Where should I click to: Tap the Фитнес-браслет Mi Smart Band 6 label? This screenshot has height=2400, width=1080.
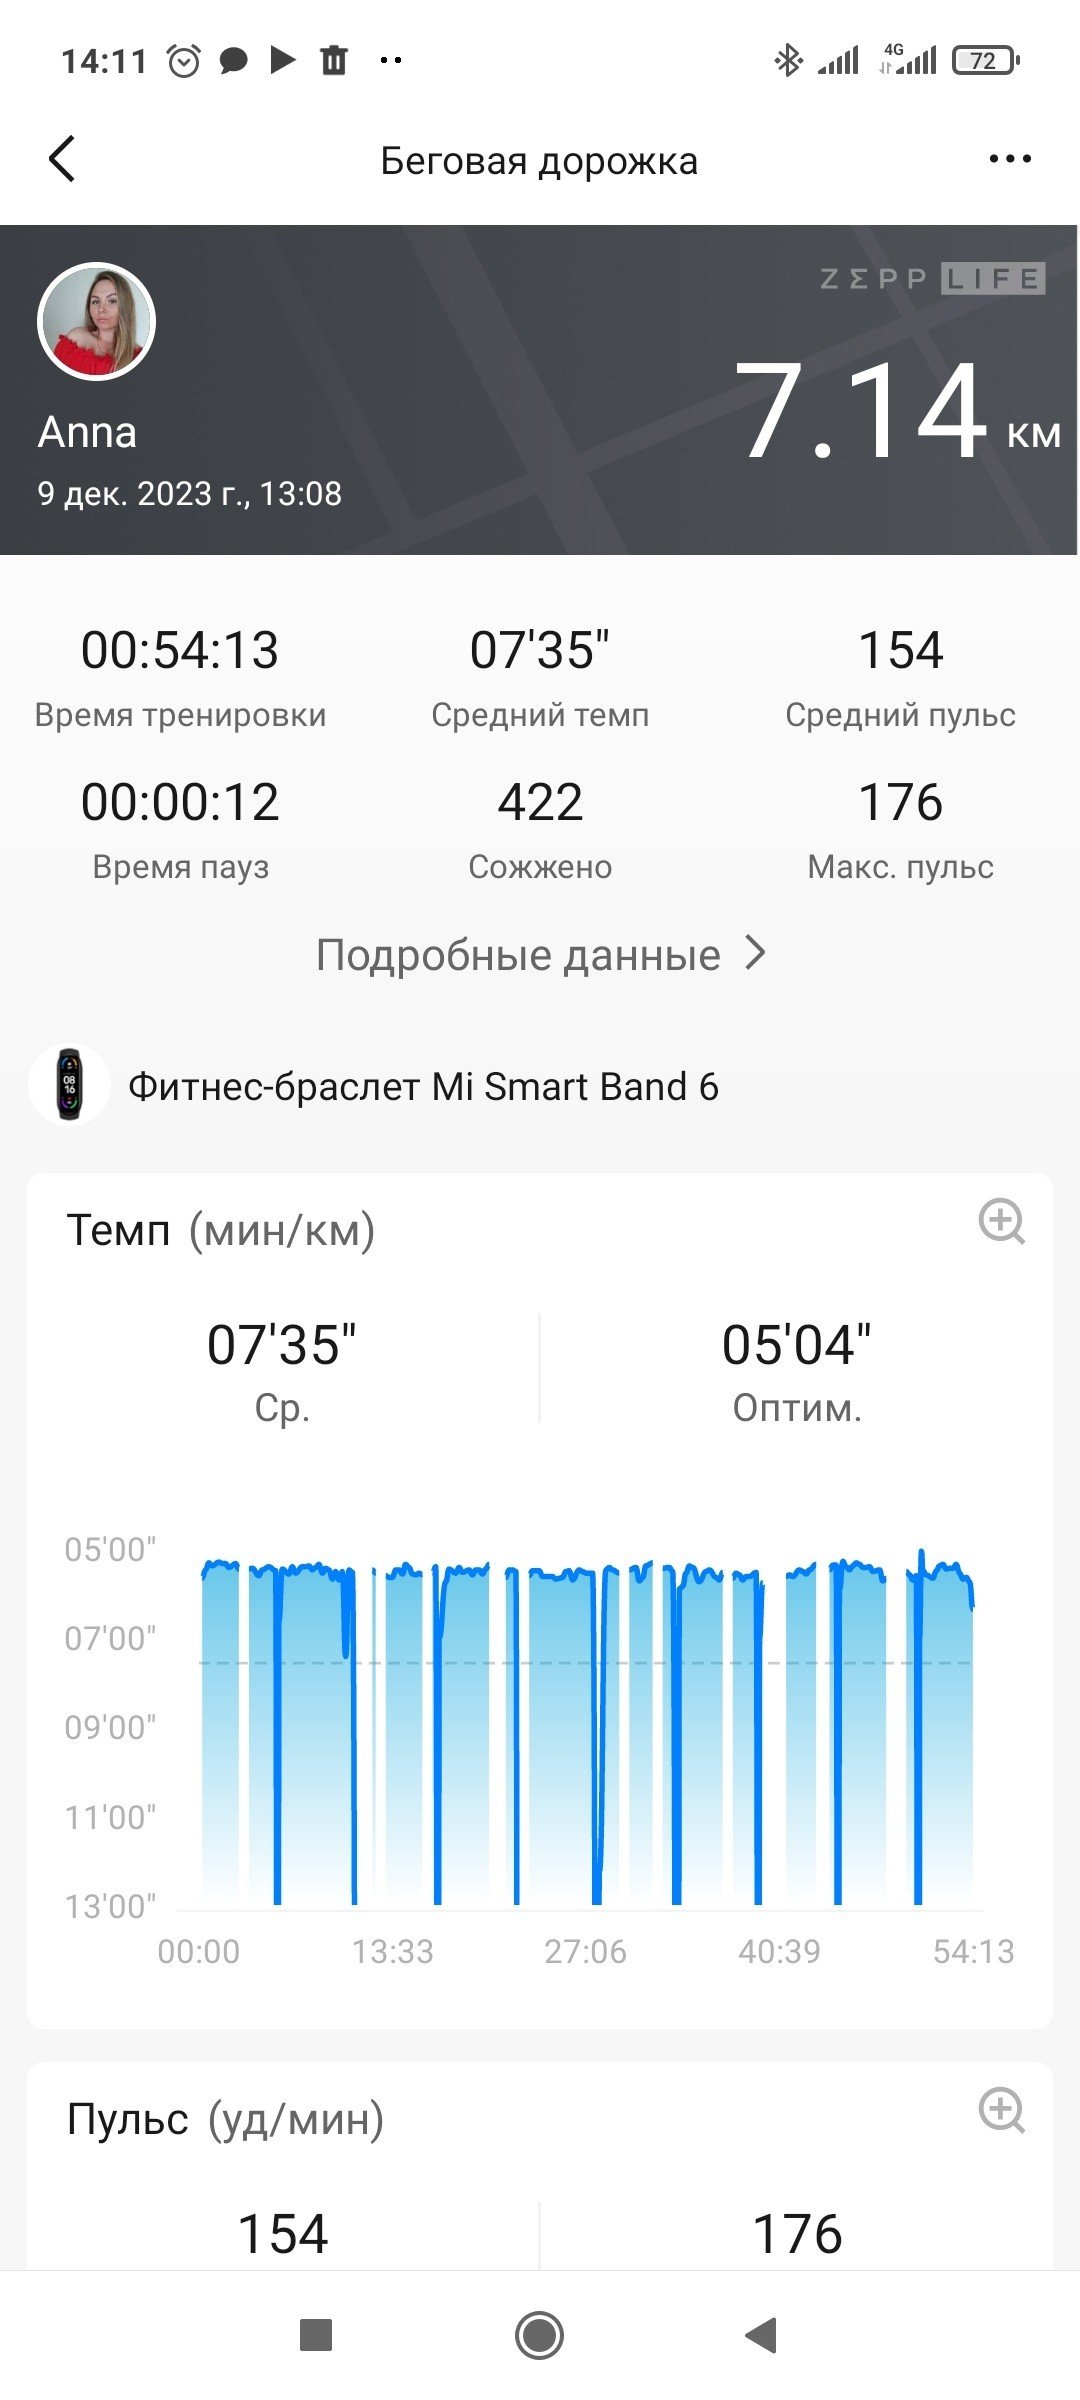423,1086
